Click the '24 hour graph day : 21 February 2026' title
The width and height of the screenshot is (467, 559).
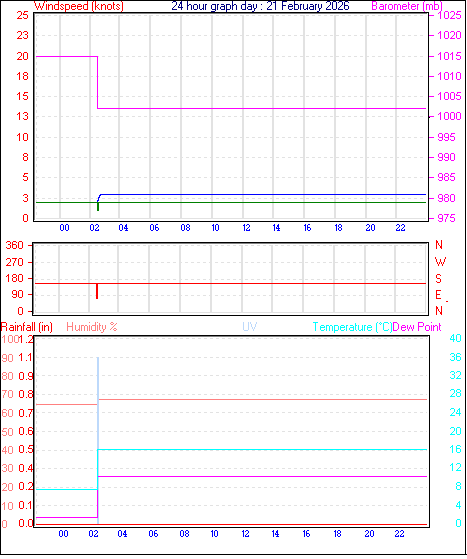260,6
